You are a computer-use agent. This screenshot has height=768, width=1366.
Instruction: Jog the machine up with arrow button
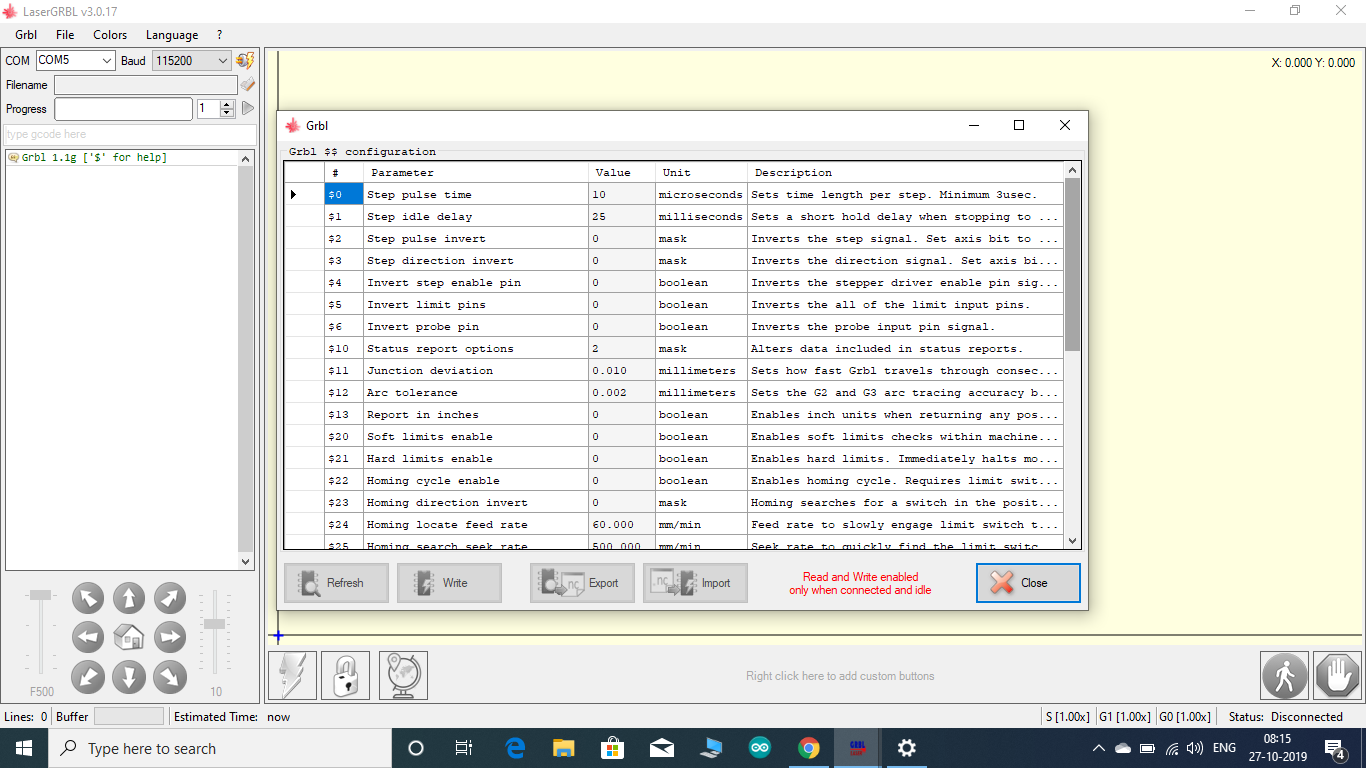click(129, 597)
